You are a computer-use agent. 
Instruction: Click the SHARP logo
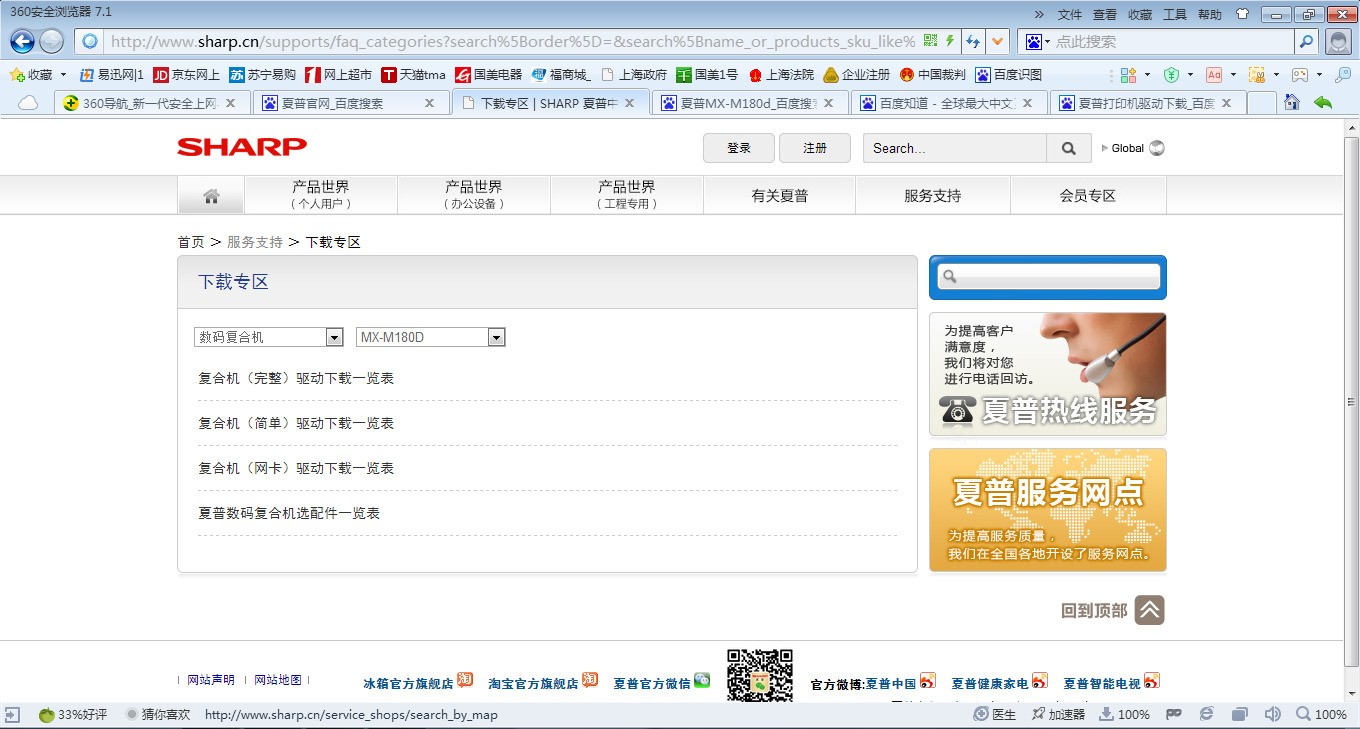(242, 147)
